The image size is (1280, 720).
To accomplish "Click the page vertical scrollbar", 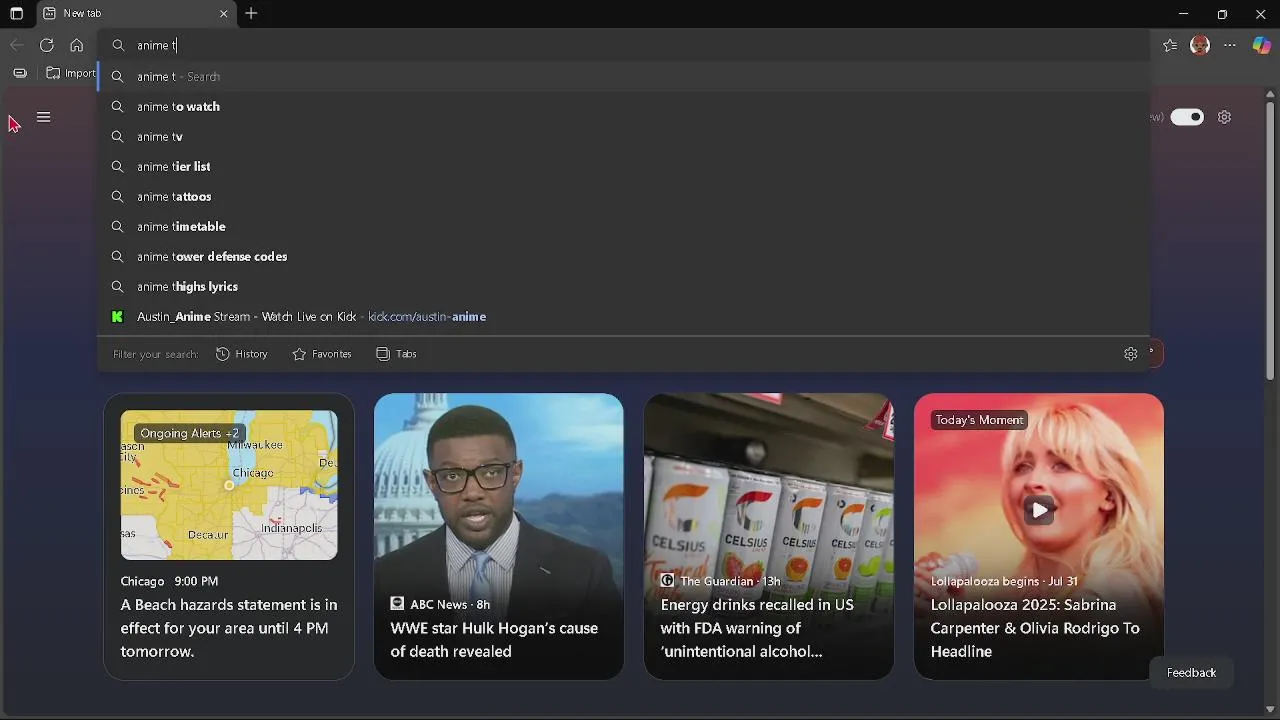I will click(1271, 240).
